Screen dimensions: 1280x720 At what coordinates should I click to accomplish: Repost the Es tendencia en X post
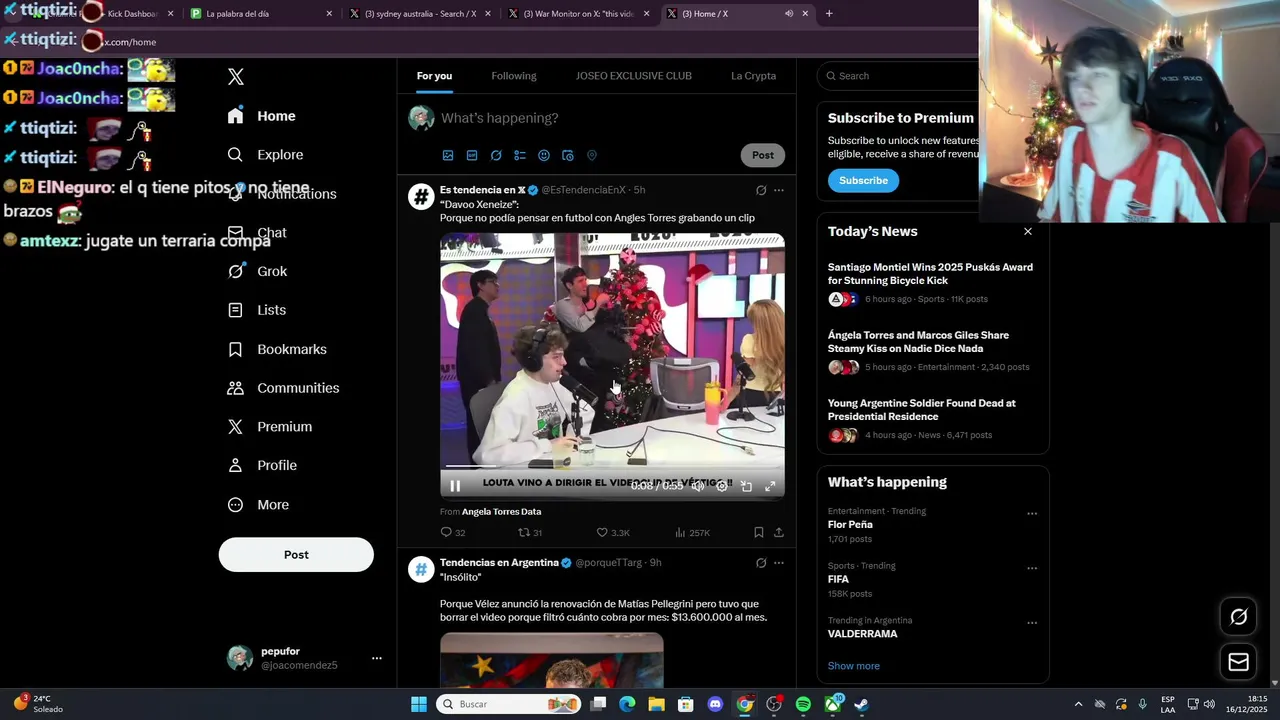pos(530,533)
